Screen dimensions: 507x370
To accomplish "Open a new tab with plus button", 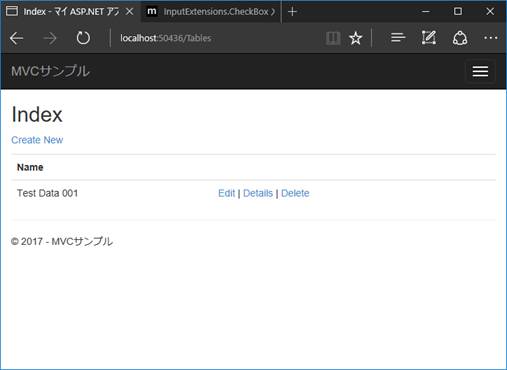I will click(x=292, y=12).
